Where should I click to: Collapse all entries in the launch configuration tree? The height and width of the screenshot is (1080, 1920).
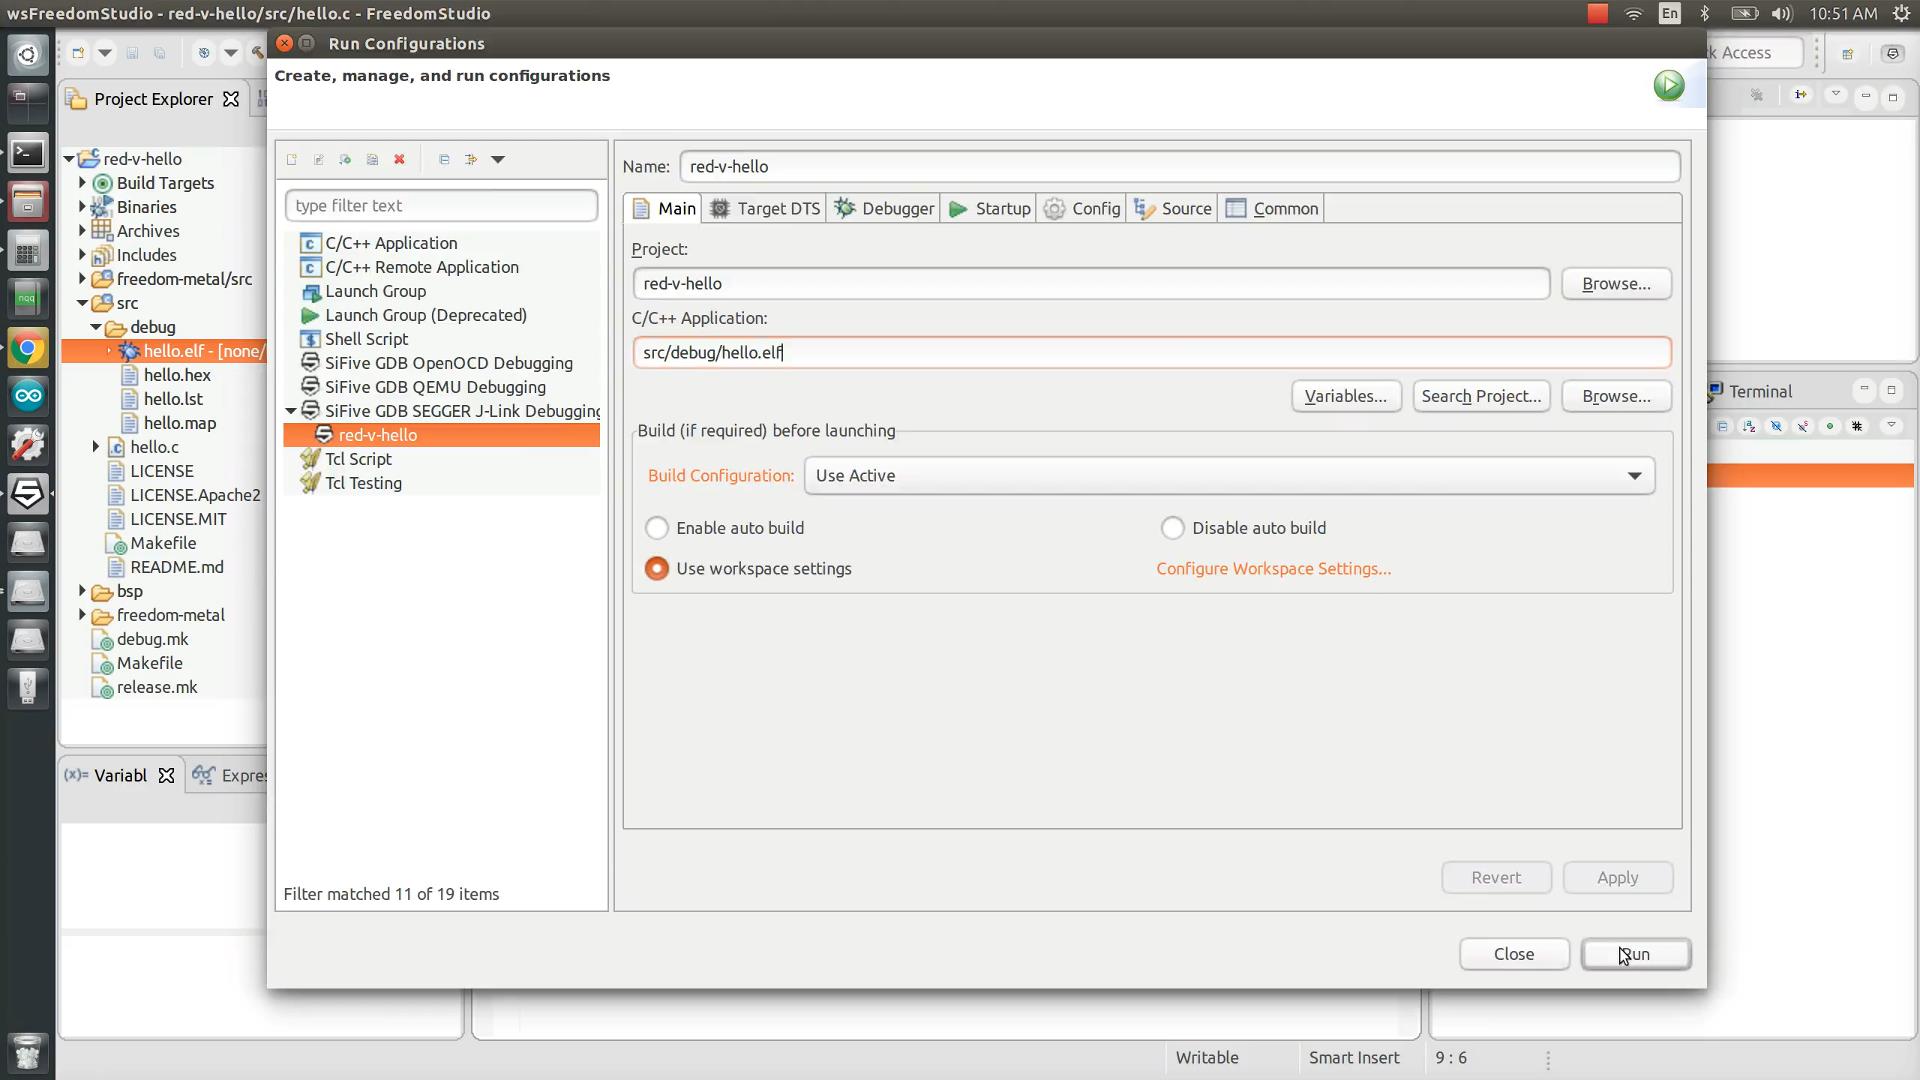pyautogui.click(x=444, y=159)
